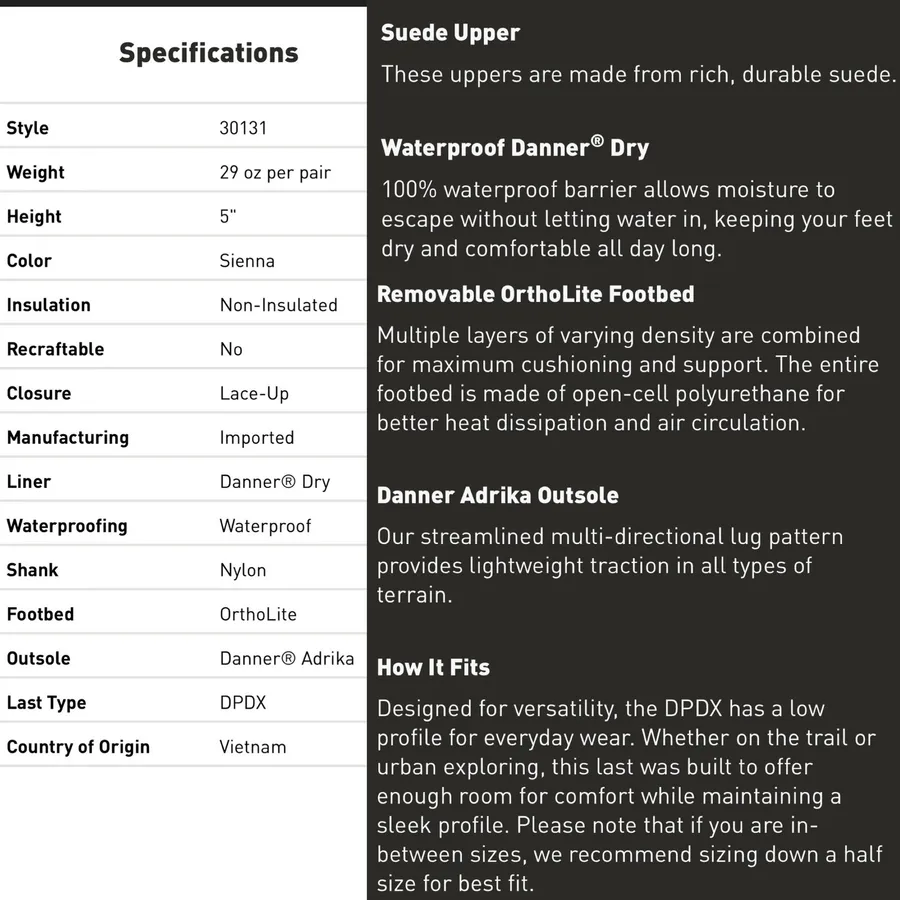
Task: Click the Closure value Lace-Up
Action: click(254, 394)
